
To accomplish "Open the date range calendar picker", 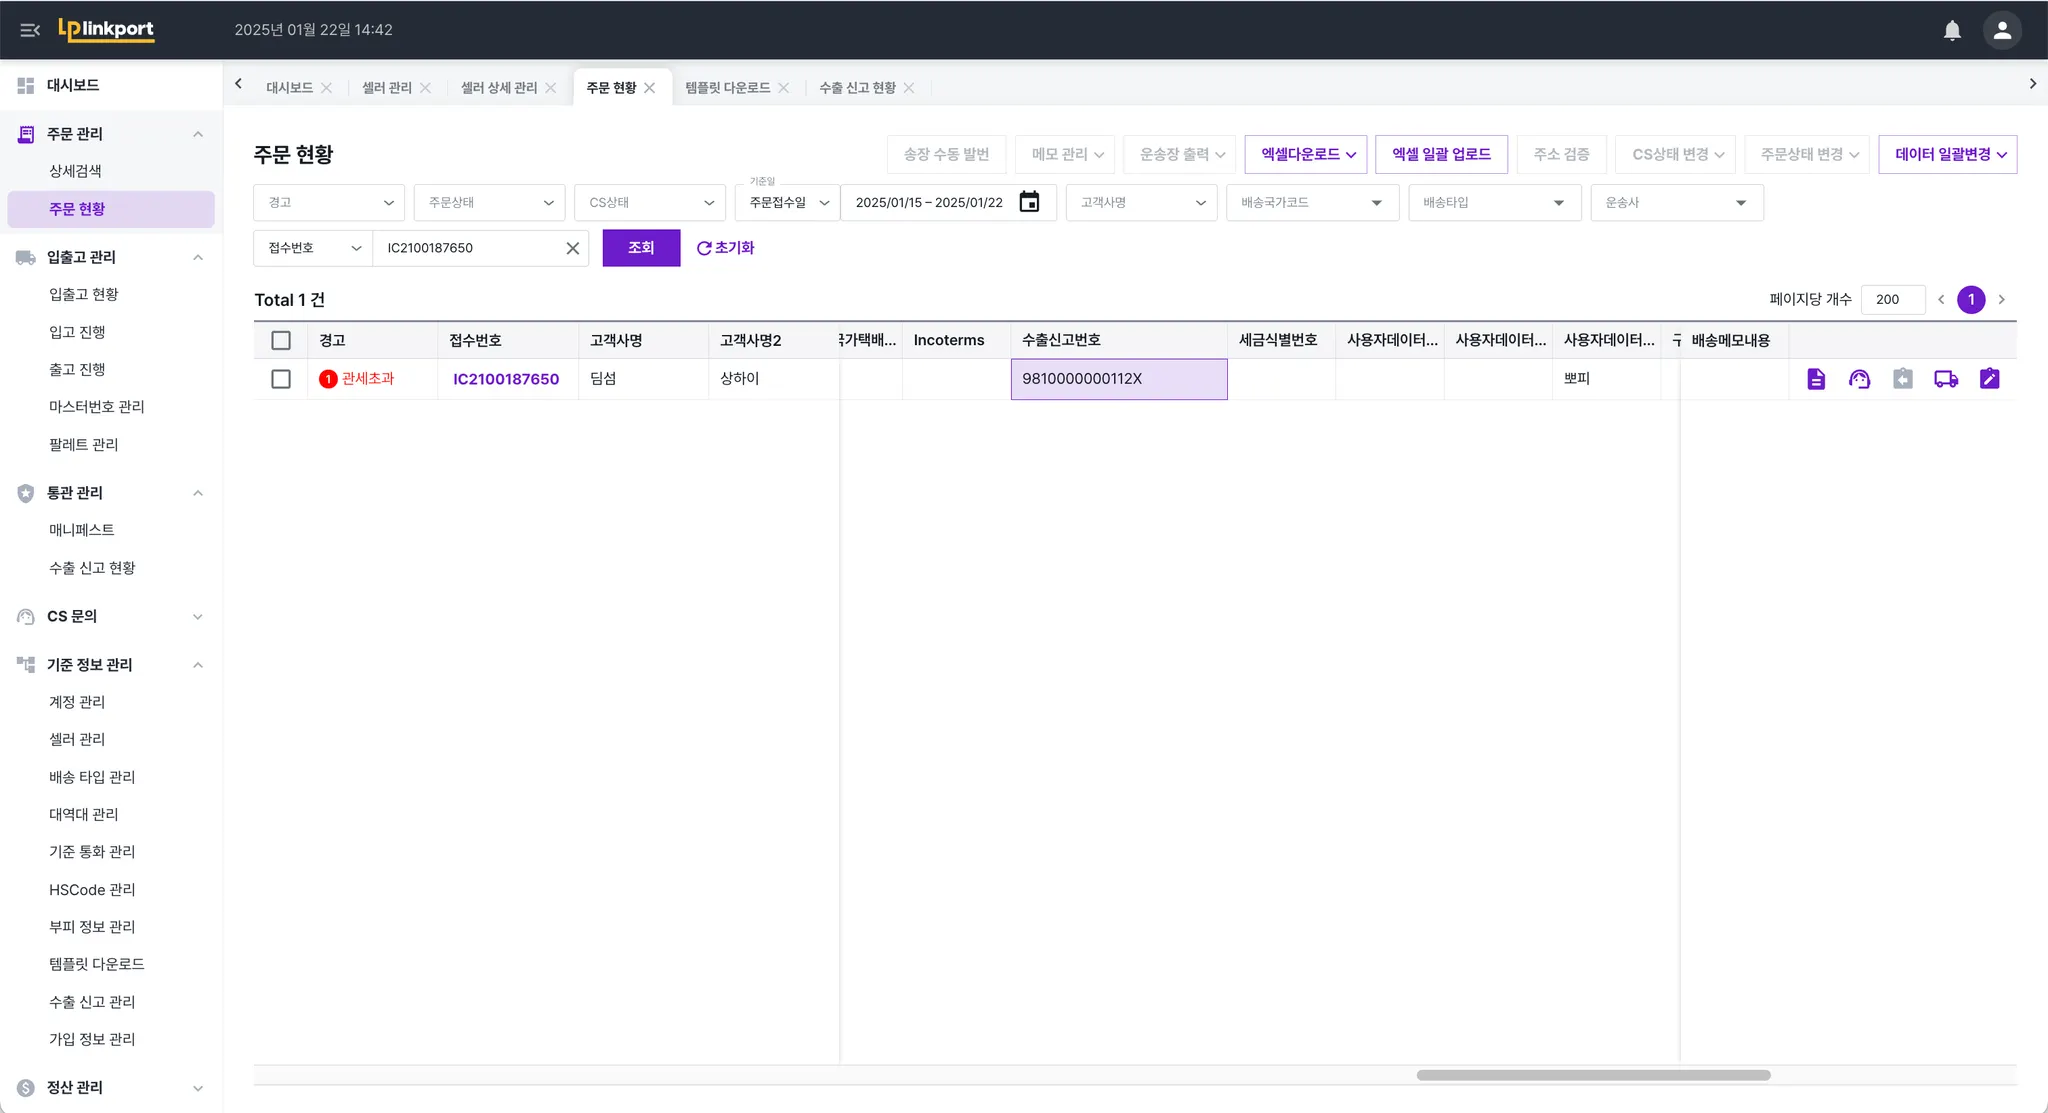I will (1029, 202).
